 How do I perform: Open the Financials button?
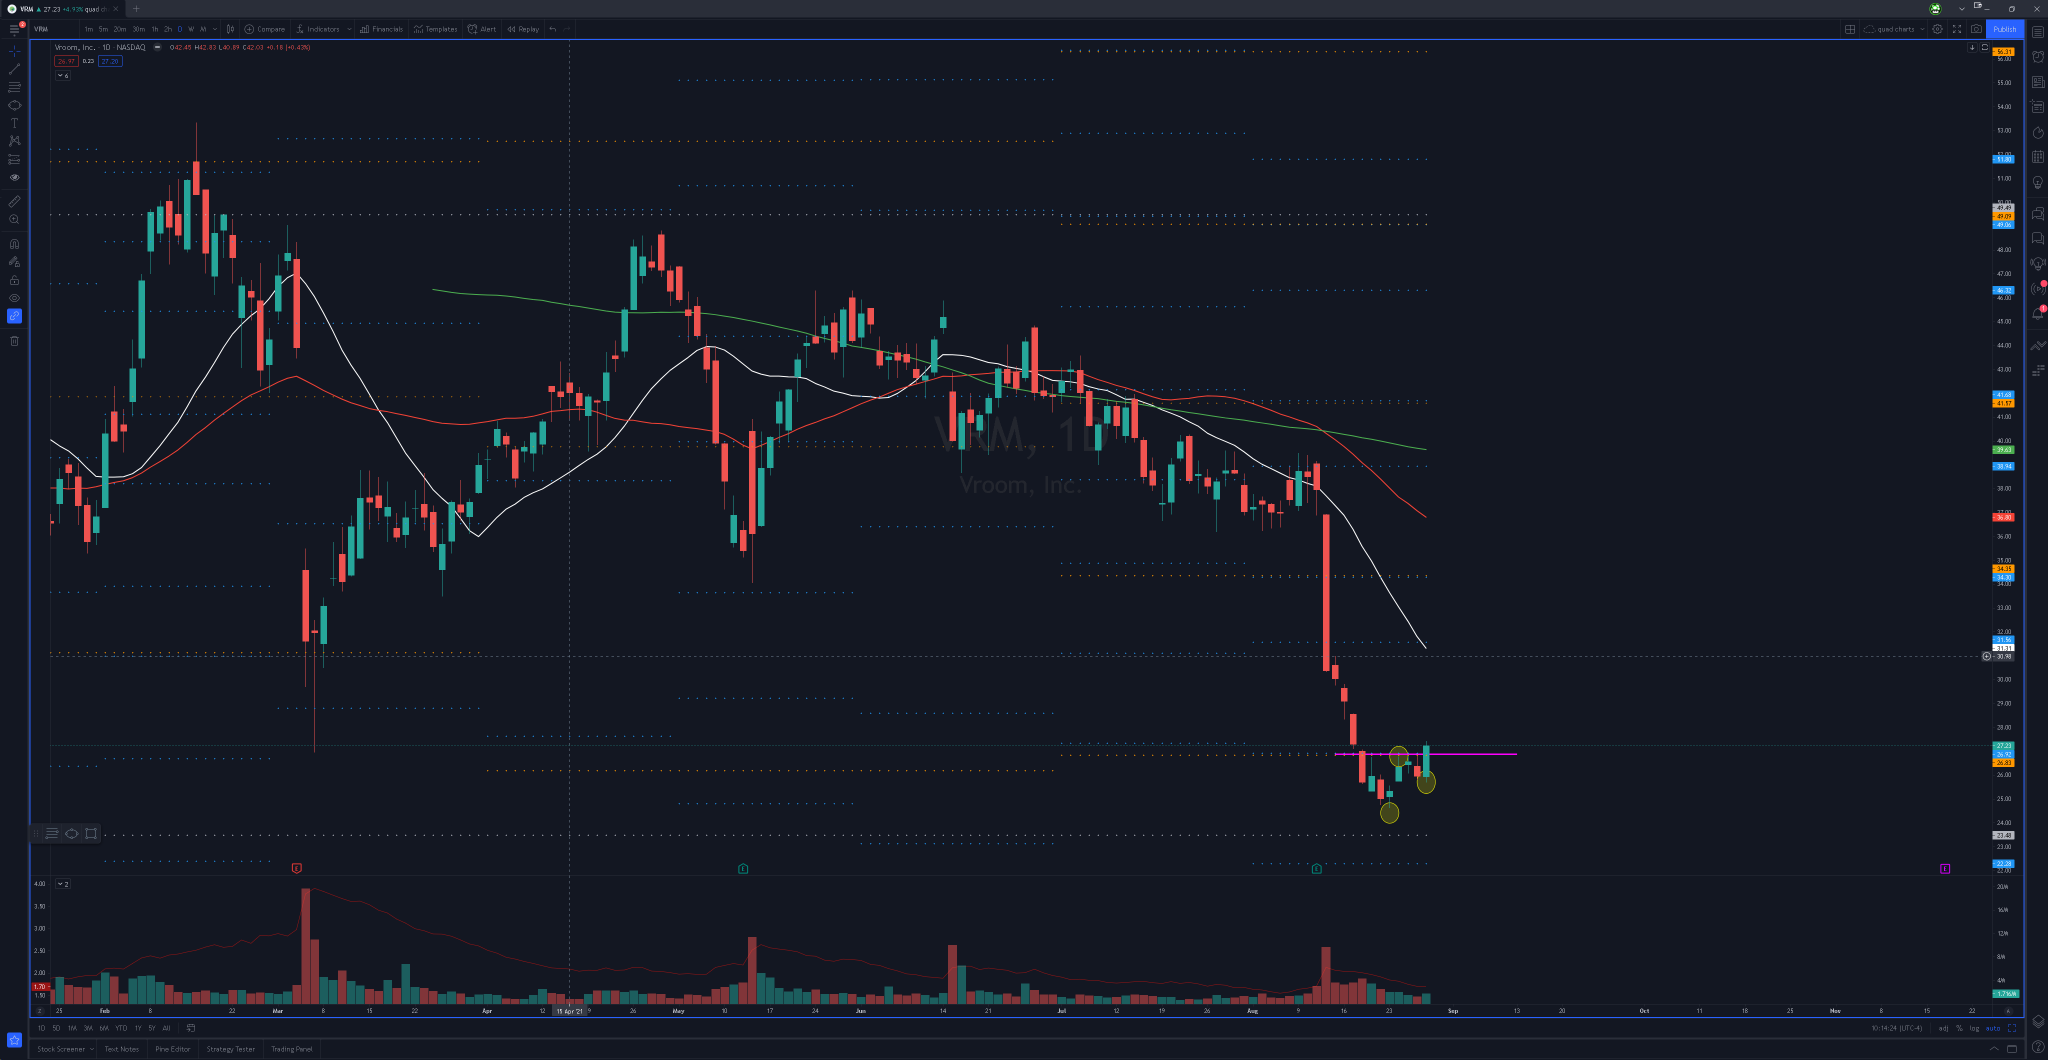[x=381, y=29]
